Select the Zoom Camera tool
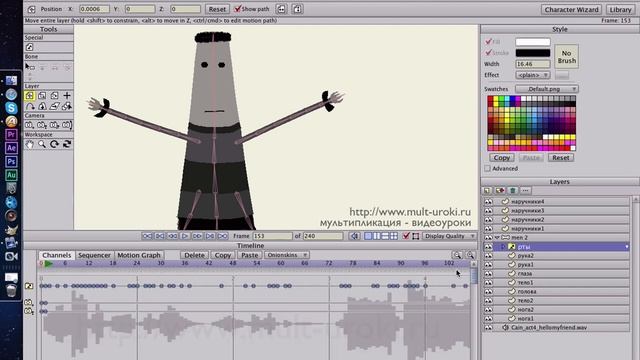The image size is (640, 360). click(x=42, y=125)
